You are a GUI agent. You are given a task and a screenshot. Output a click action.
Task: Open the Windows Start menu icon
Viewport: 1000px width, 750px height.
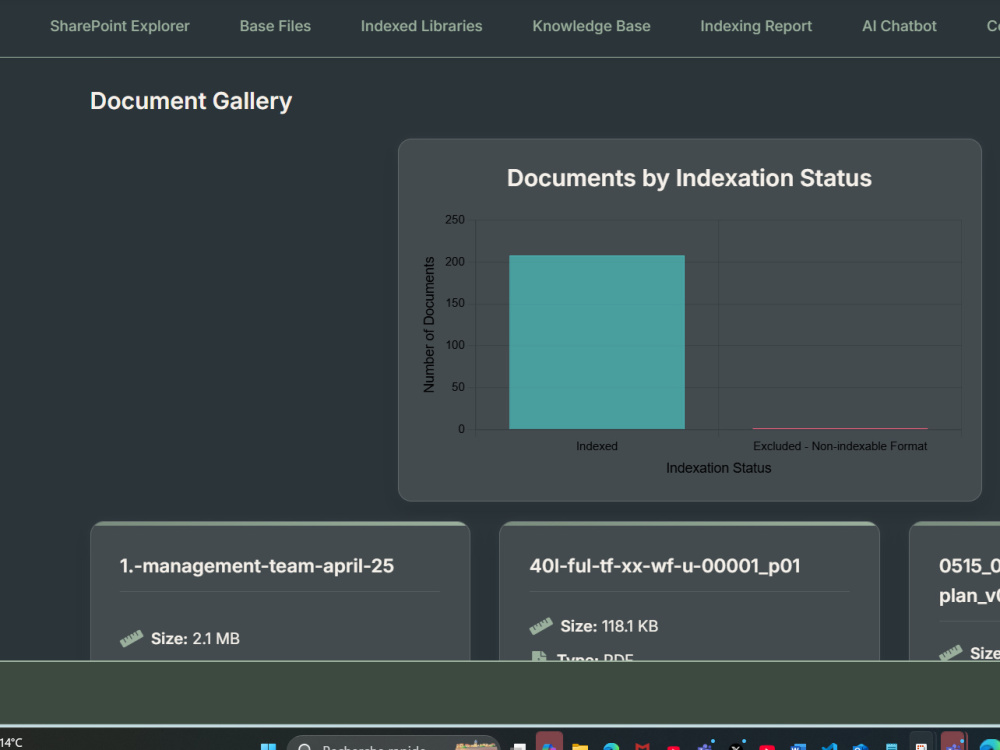click(268, 746)
